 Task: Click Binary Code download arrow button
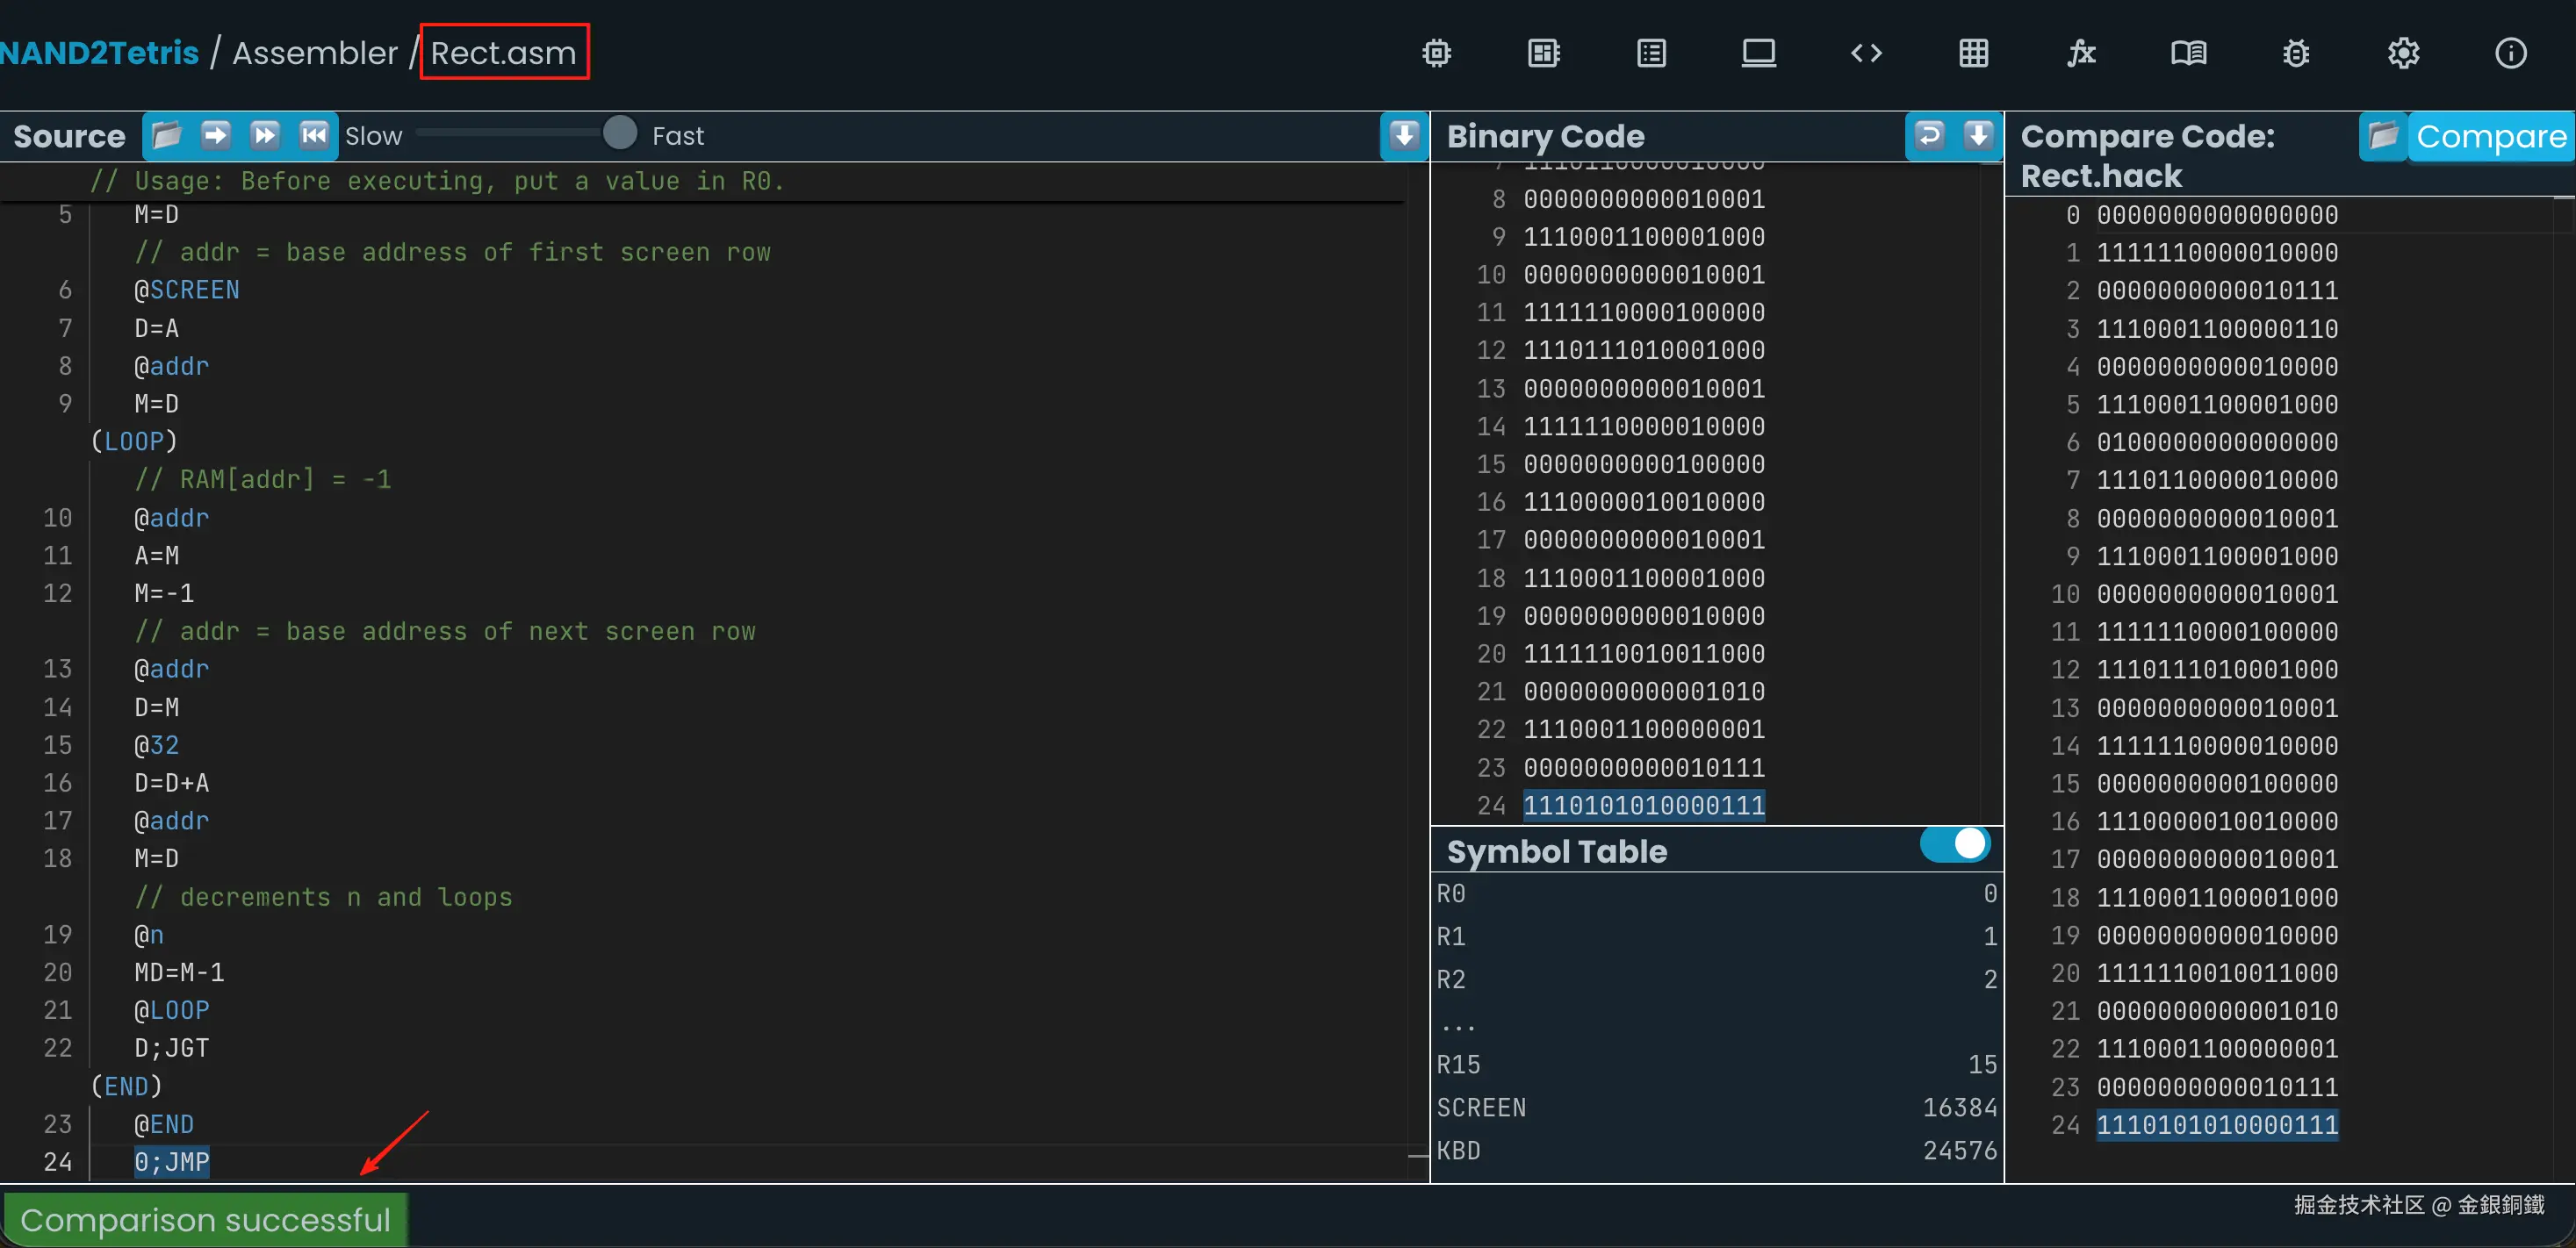click(1978, 135)
